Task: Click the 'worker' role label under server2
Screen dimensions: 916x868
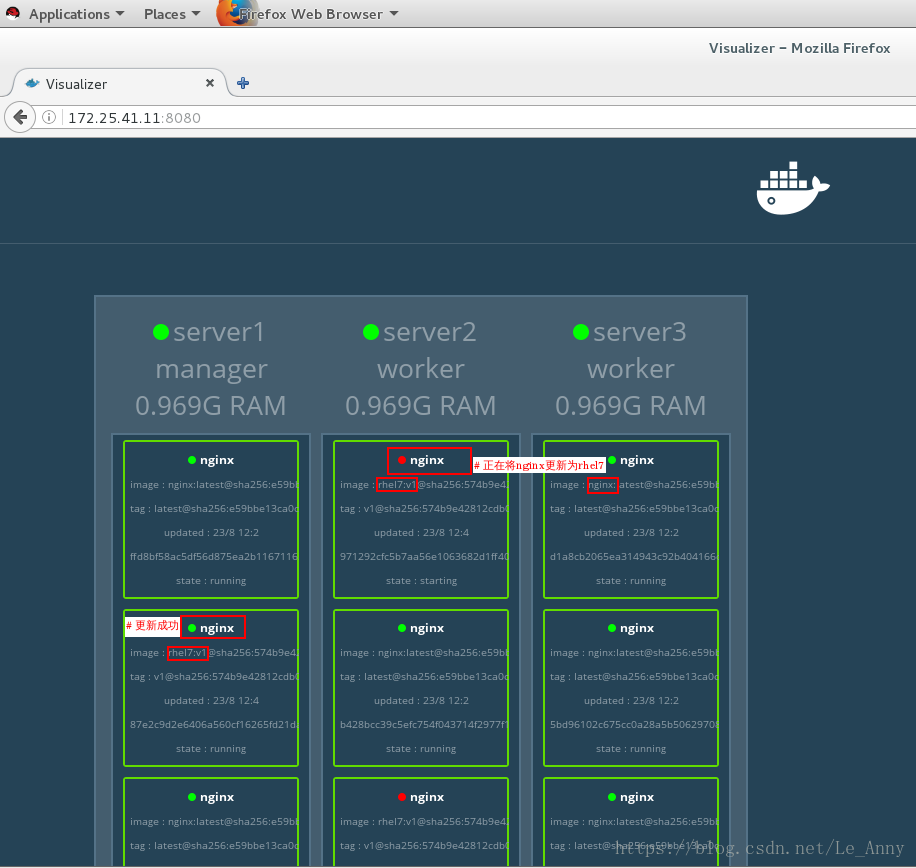Action: tap(421, 369)
